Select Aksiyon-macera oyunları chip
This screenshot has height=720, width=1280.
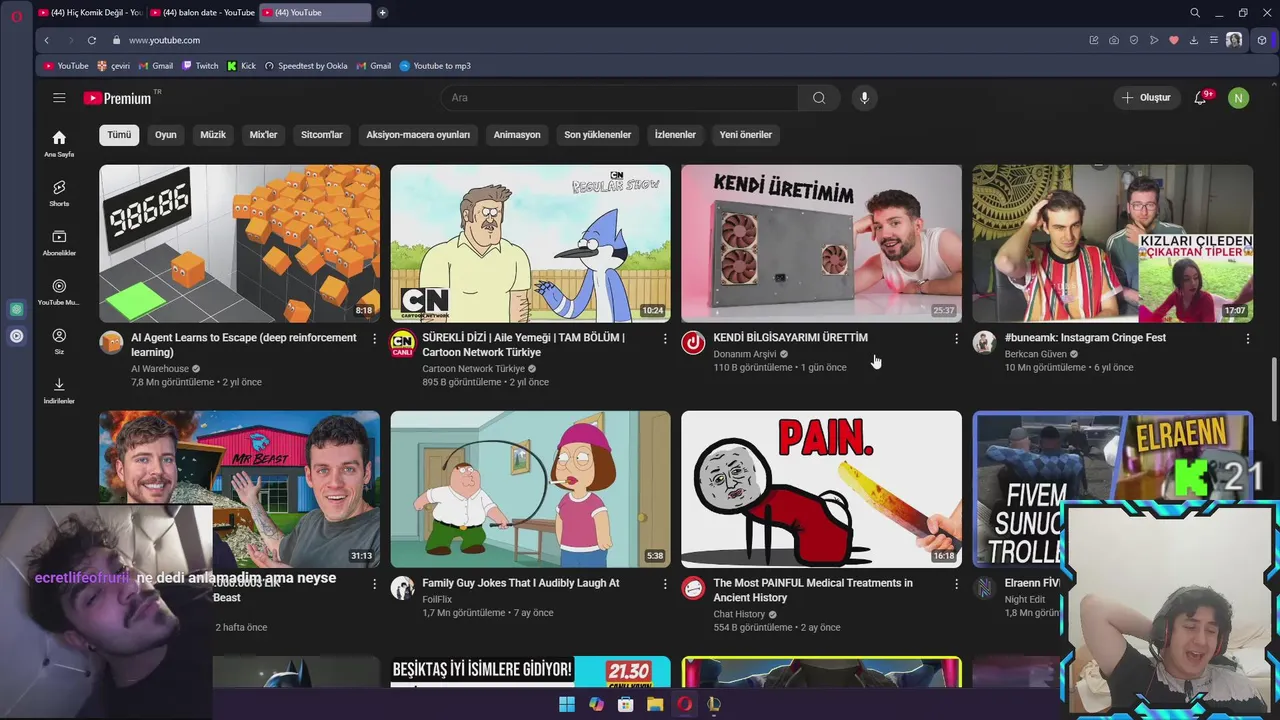coord(418,135)
